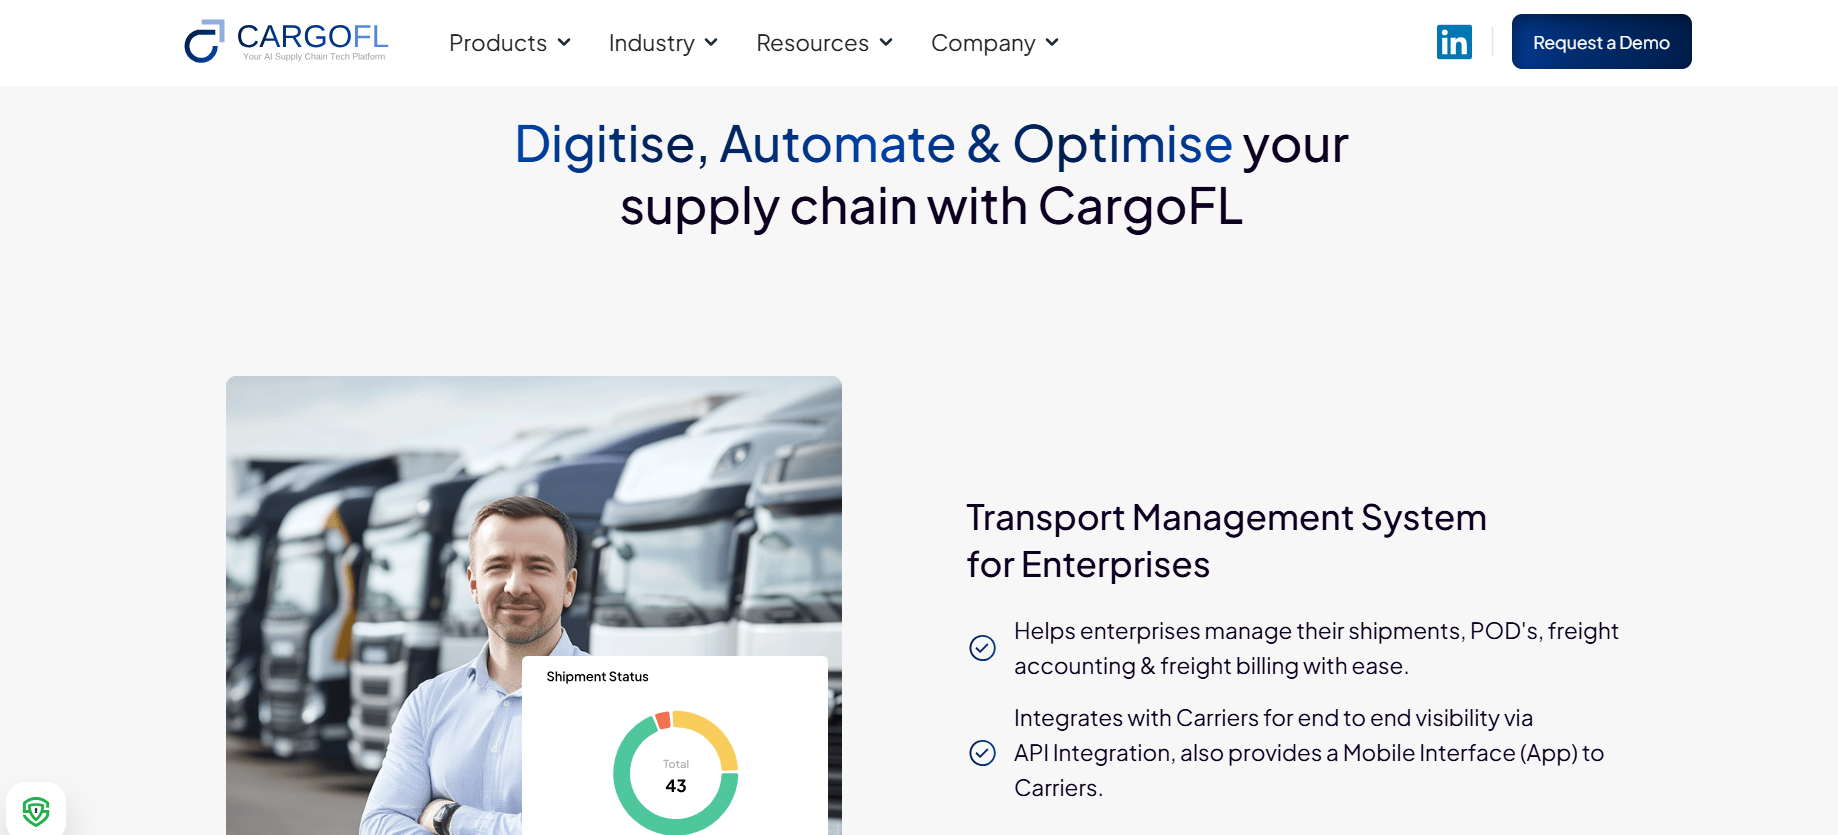Open the Company menu
The height and width of the screenshot is (835, 1838).
983,43
